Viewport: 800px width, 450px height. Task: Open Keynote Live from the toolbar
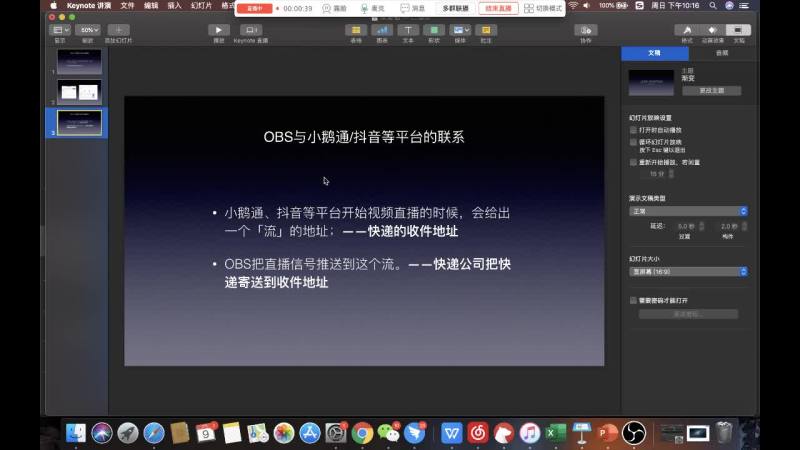coord(251,30)
